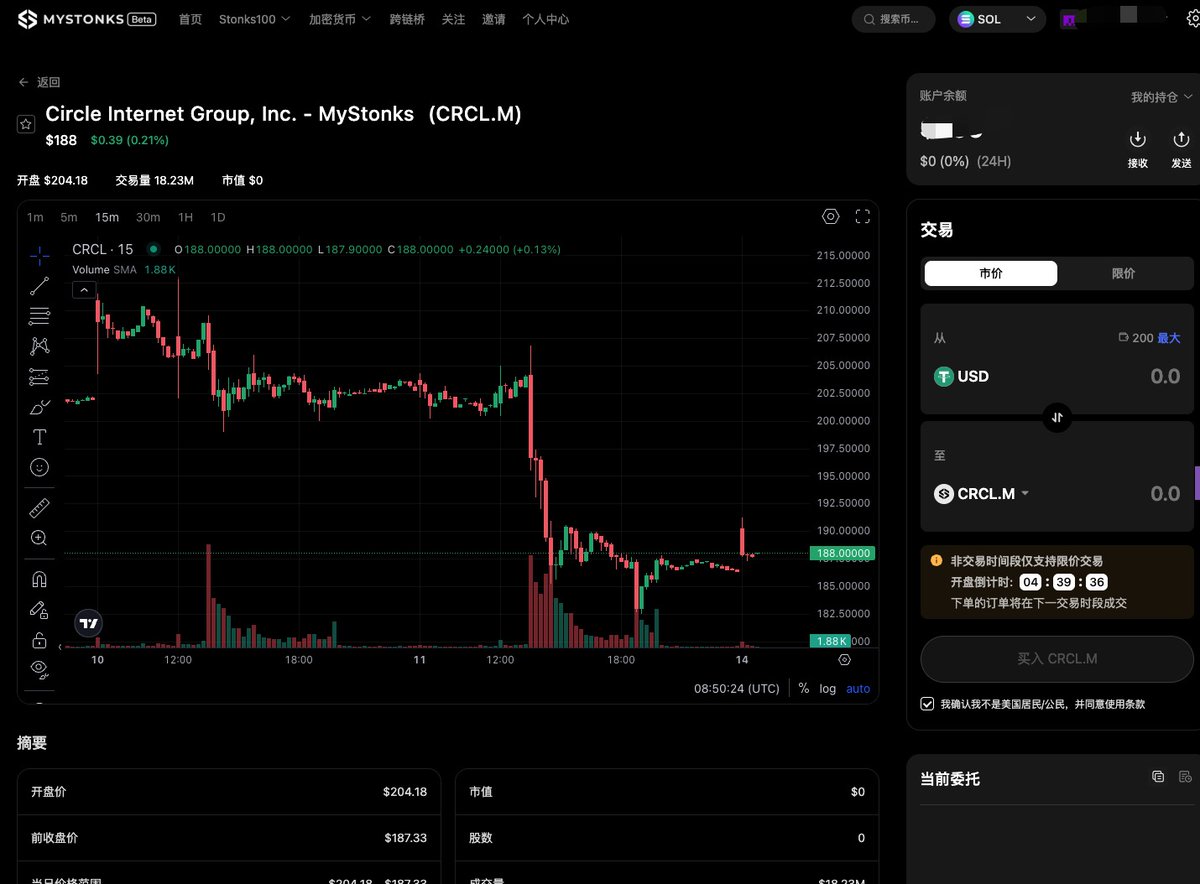Viewport: 1200px width, 884px height.
Task: Go to 首页 home page
Action: [190, 19]
